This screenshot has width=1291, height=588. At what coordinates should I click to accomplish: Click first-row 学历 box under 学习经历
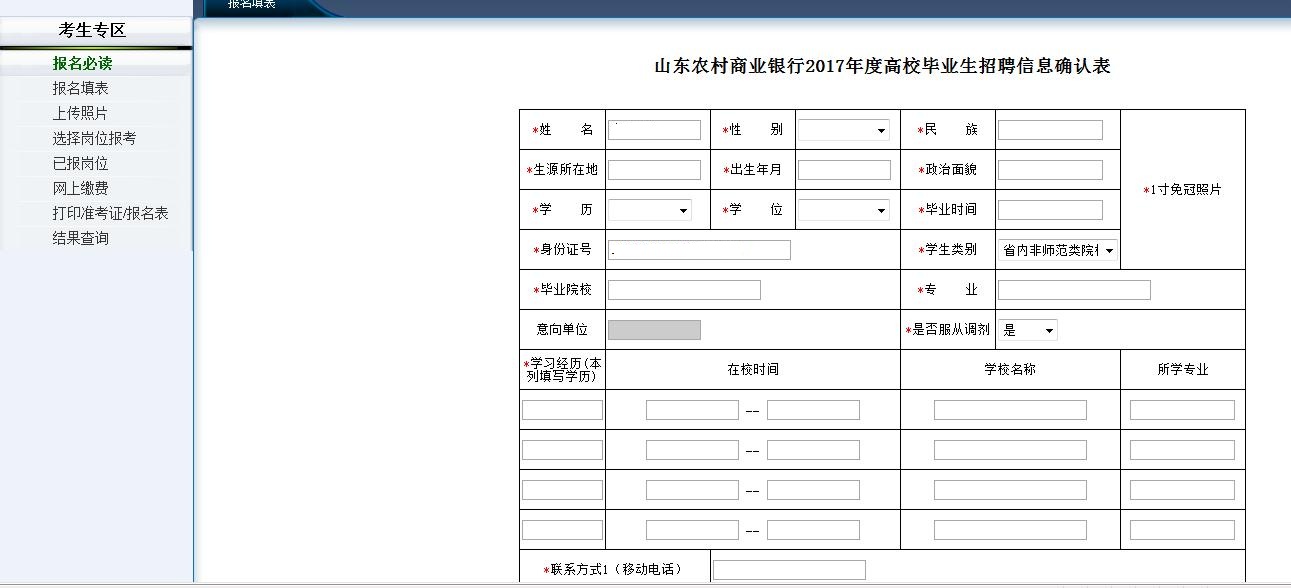click(562, 410)
